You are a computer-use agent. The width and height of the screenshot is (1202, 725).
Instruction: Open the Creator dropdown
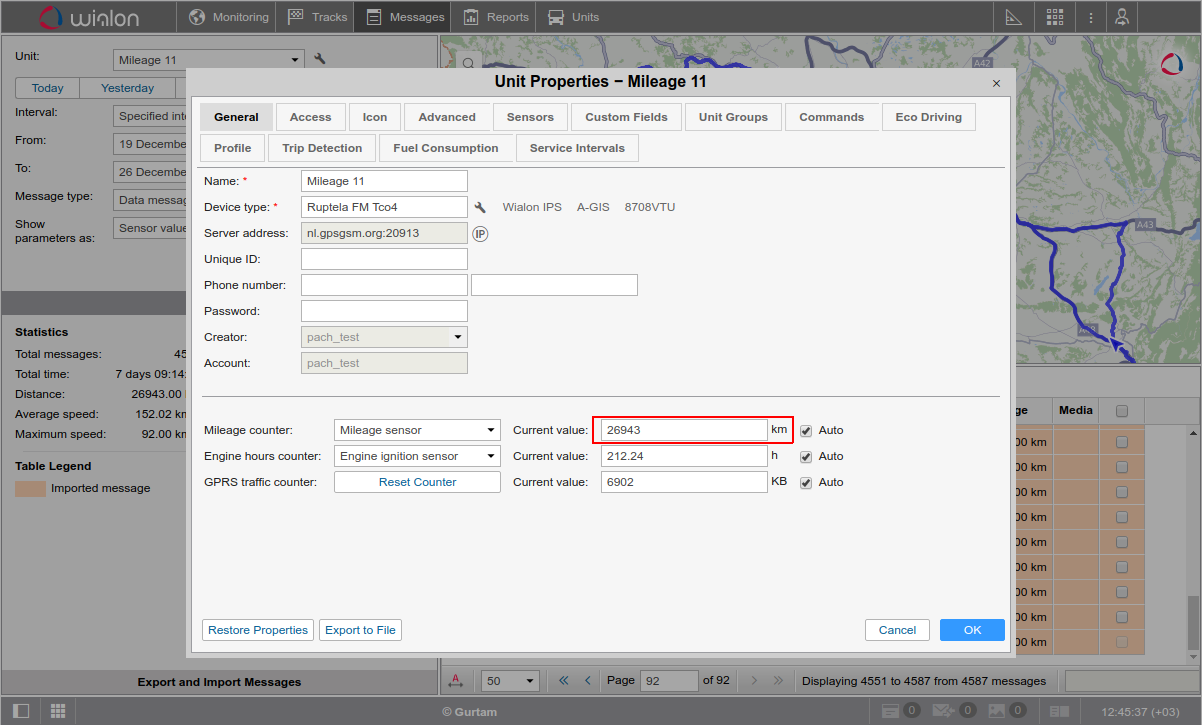click(384, 337)
